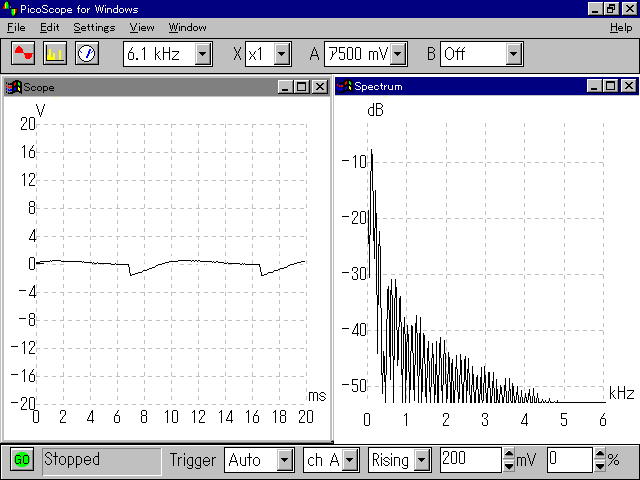Expand the trigger channel ch A dropdown
The height and width of the screenshot is (480, 640).
coord(350,460)
